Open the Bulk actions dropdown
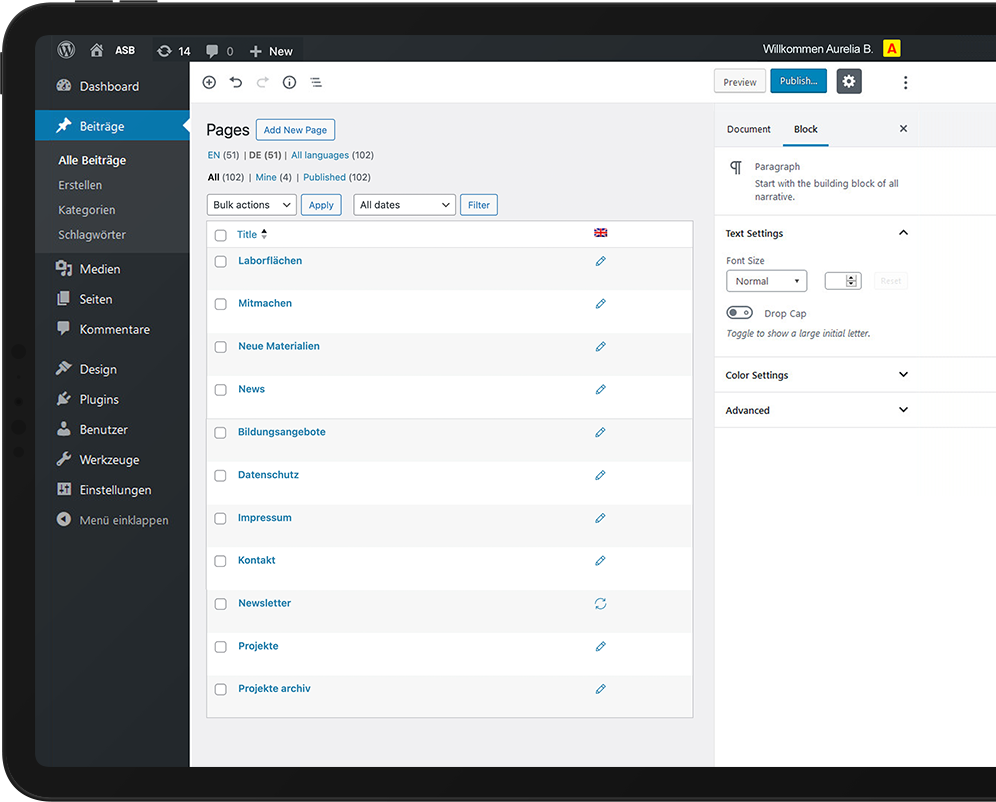The image size is (996, 802). pos(252,205)
